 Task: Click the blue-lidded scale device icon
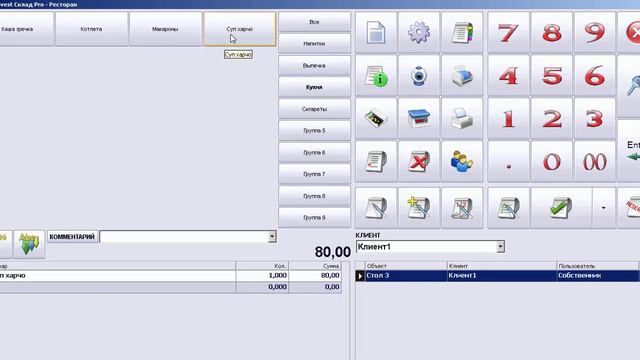(x=419, y=118)
